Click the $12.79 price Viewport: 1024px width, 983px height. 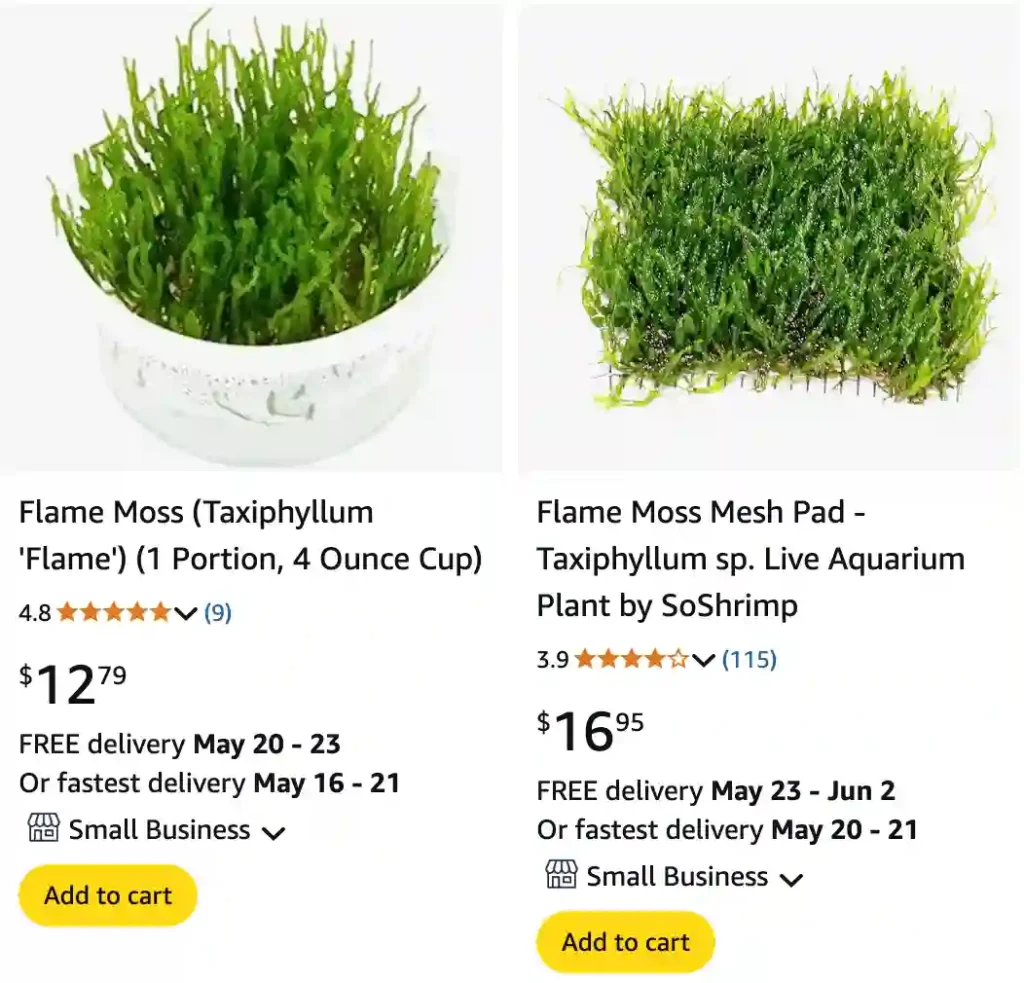[73, 685]
